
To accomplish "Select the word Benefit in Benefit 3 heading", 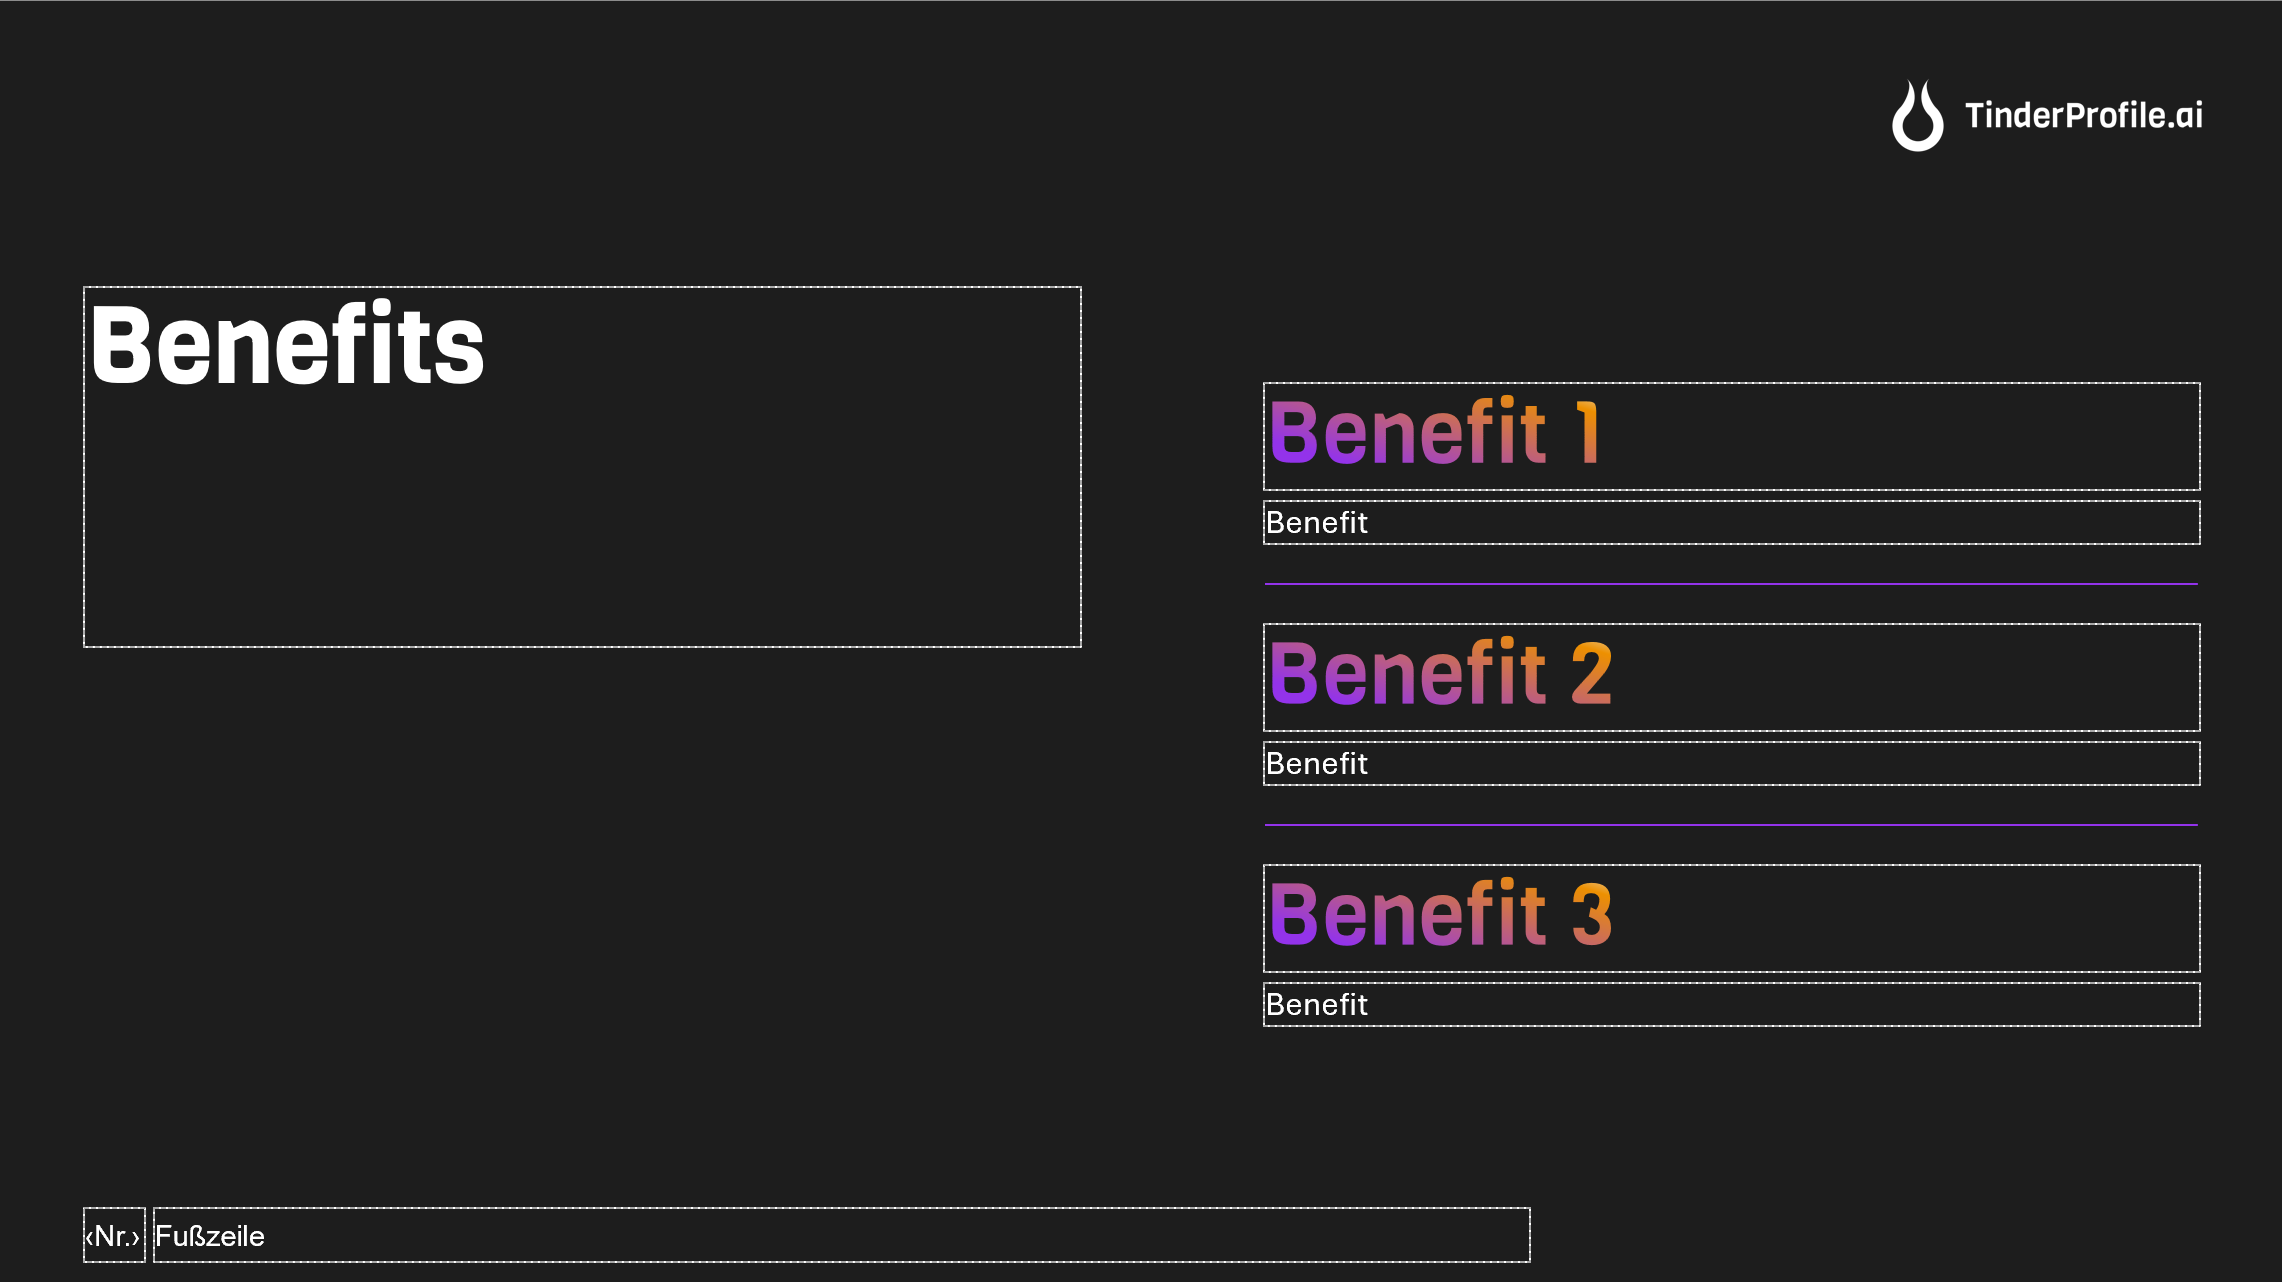I will (x=1408, y=915).
